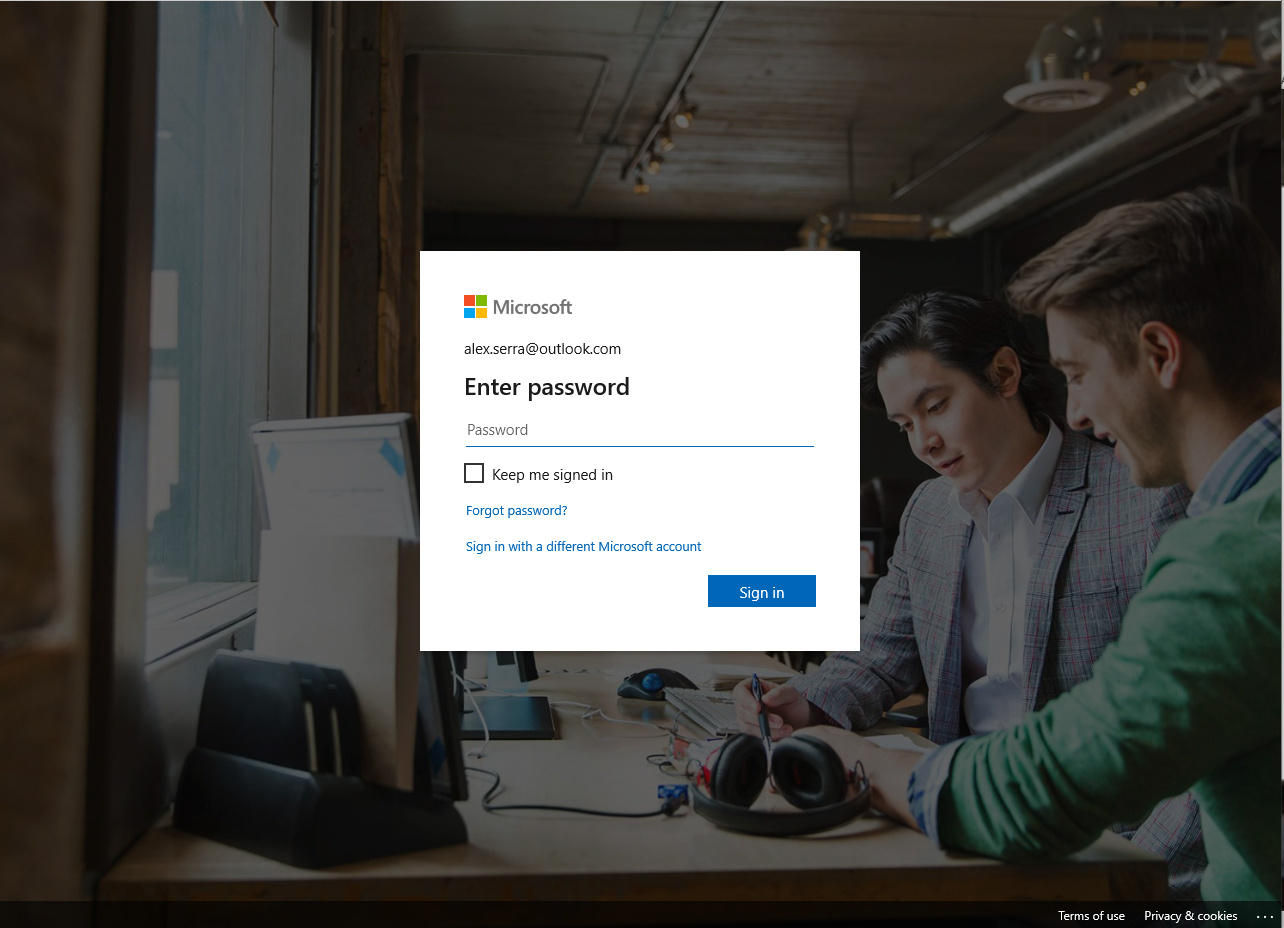The width and height of the screenshot is (1284, 928).
Task: Expand the footer ellipsis more options
Action: (1265, 916)
